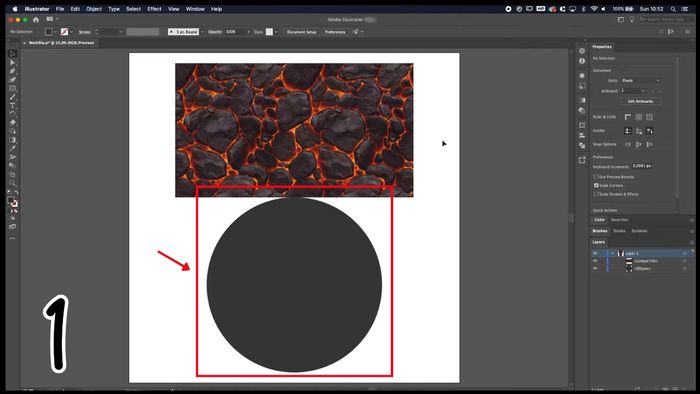This screenshot has width=700, height=394.
Task: Select the Rectangle shape tool
Action: (12, 88)
